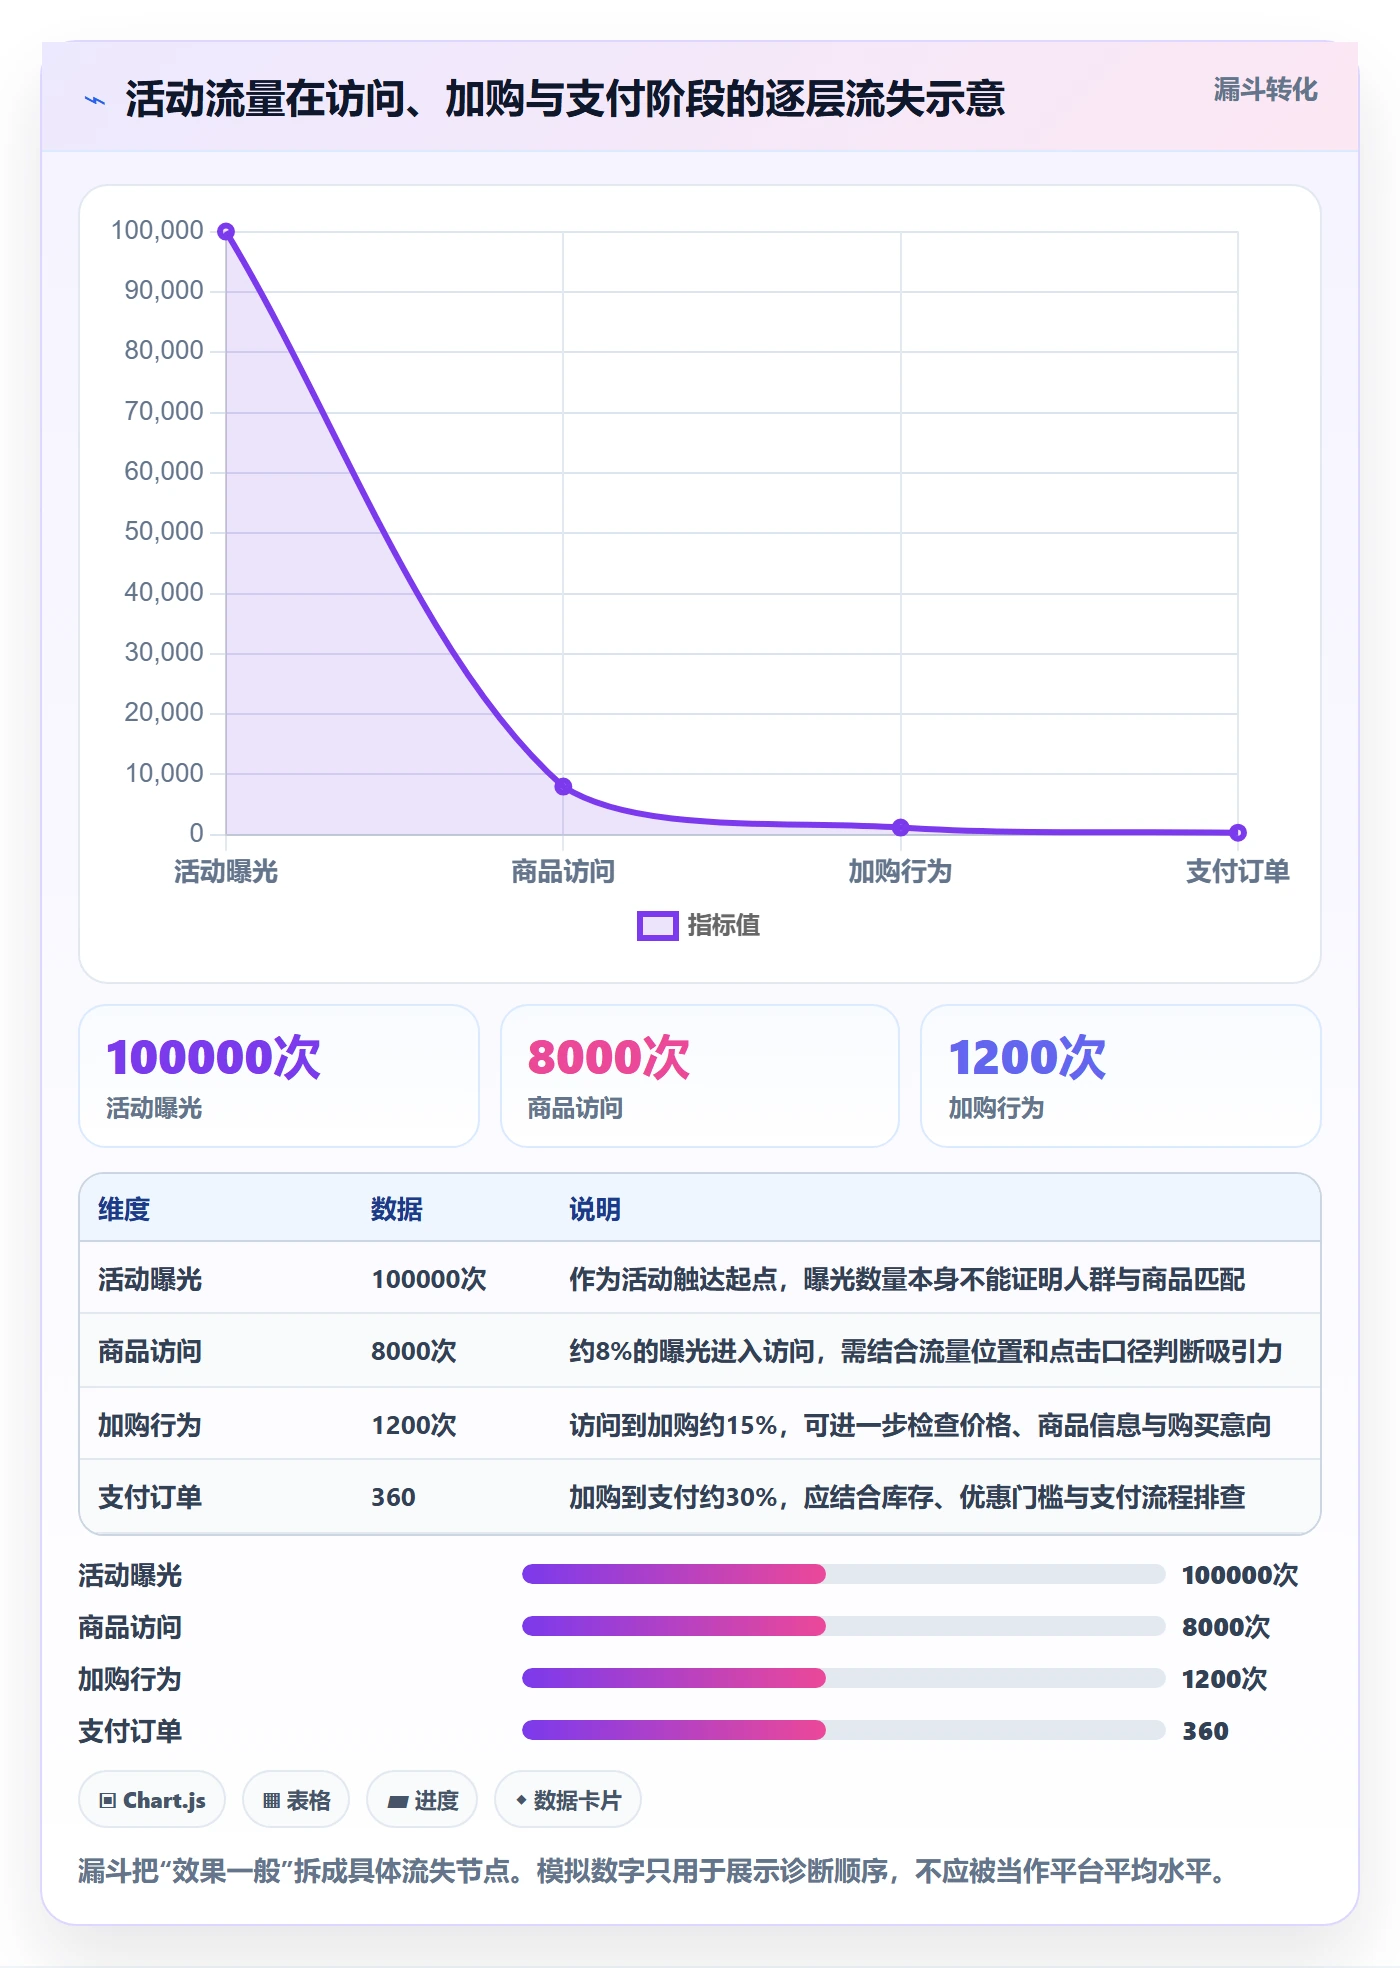Click the 360 value beside the progress bar
This screenshot has height=1968, width=1400.
click(1205, 1732)
